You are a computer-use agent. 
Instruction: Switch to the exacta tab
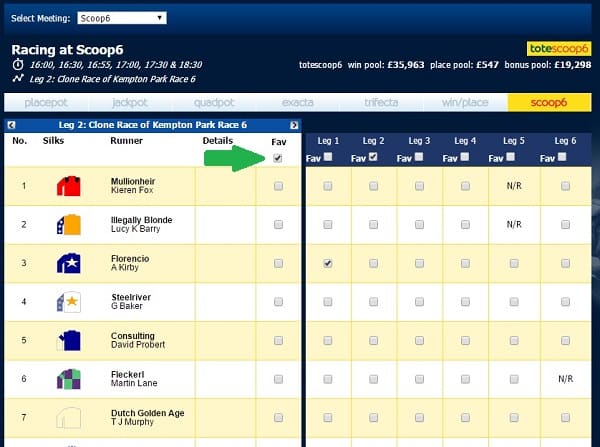[298, 103]
